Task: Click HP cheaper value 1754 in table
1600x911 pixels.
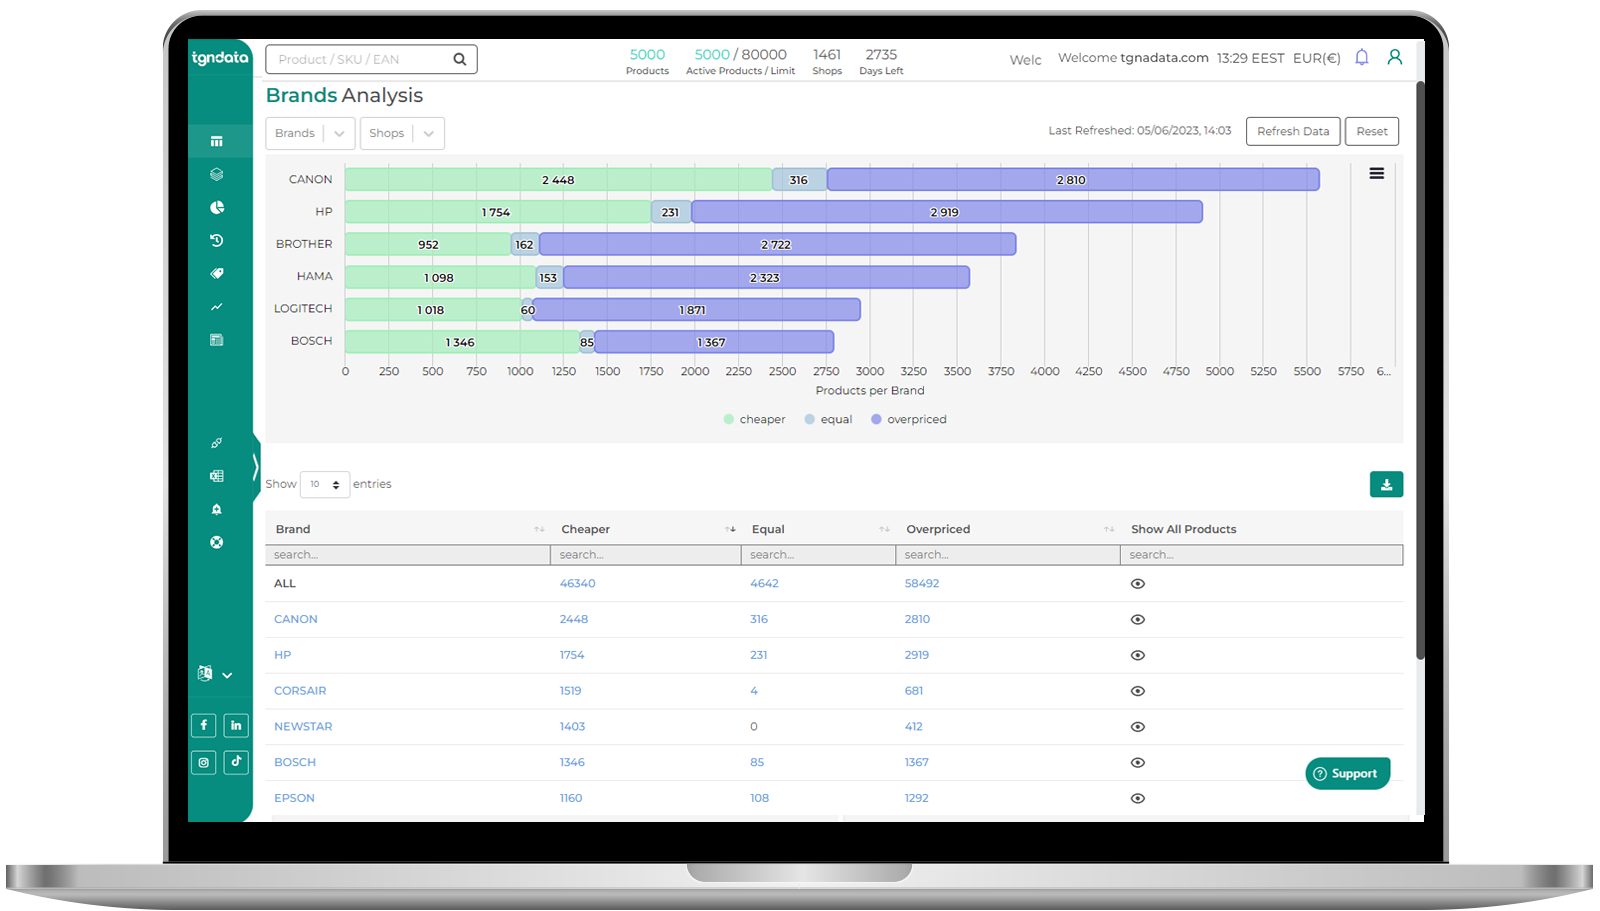Action: pyautogui.click(x=572, y=655)
